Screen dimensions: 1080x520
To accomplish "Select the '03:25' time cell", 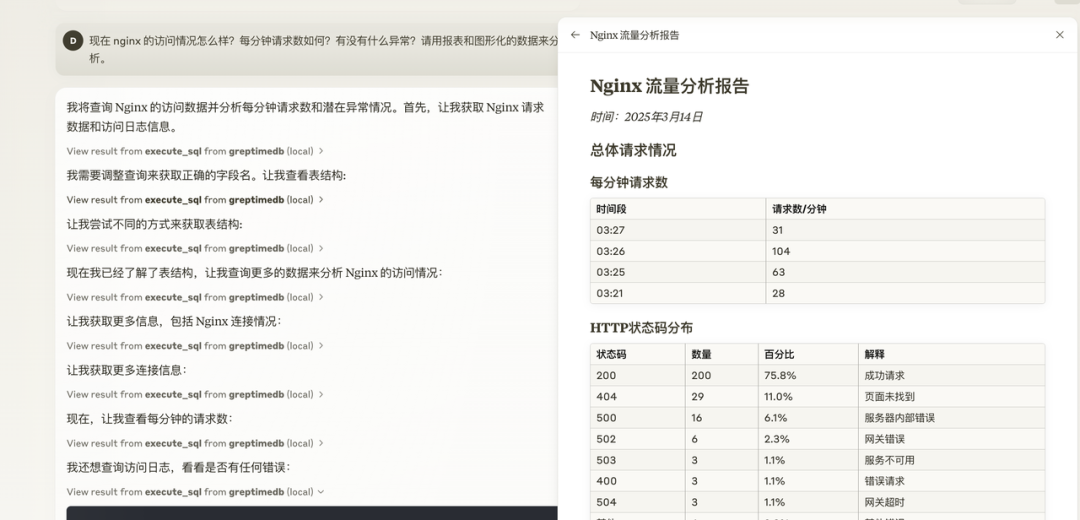I will pos(678,272).
